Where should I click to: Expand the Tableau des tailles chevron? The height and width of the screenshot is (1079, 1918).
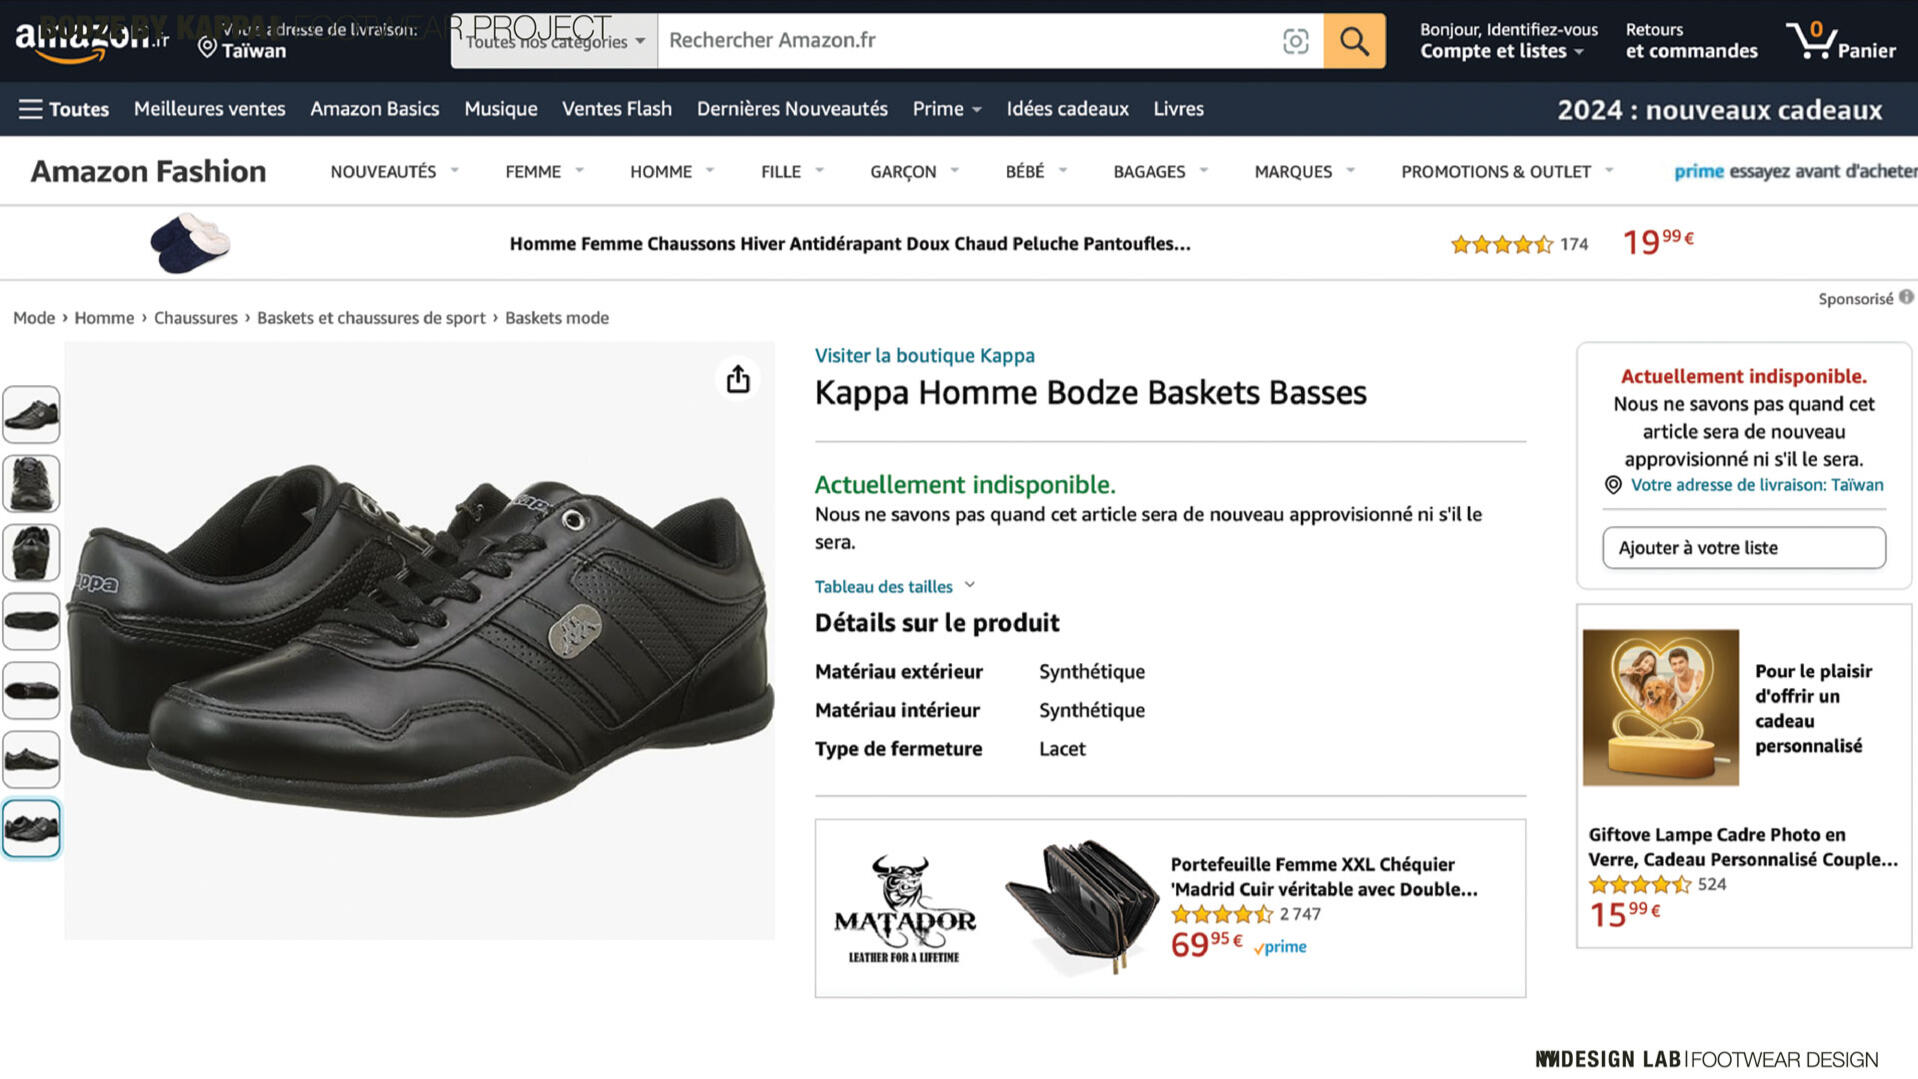[x=969, y=586]
